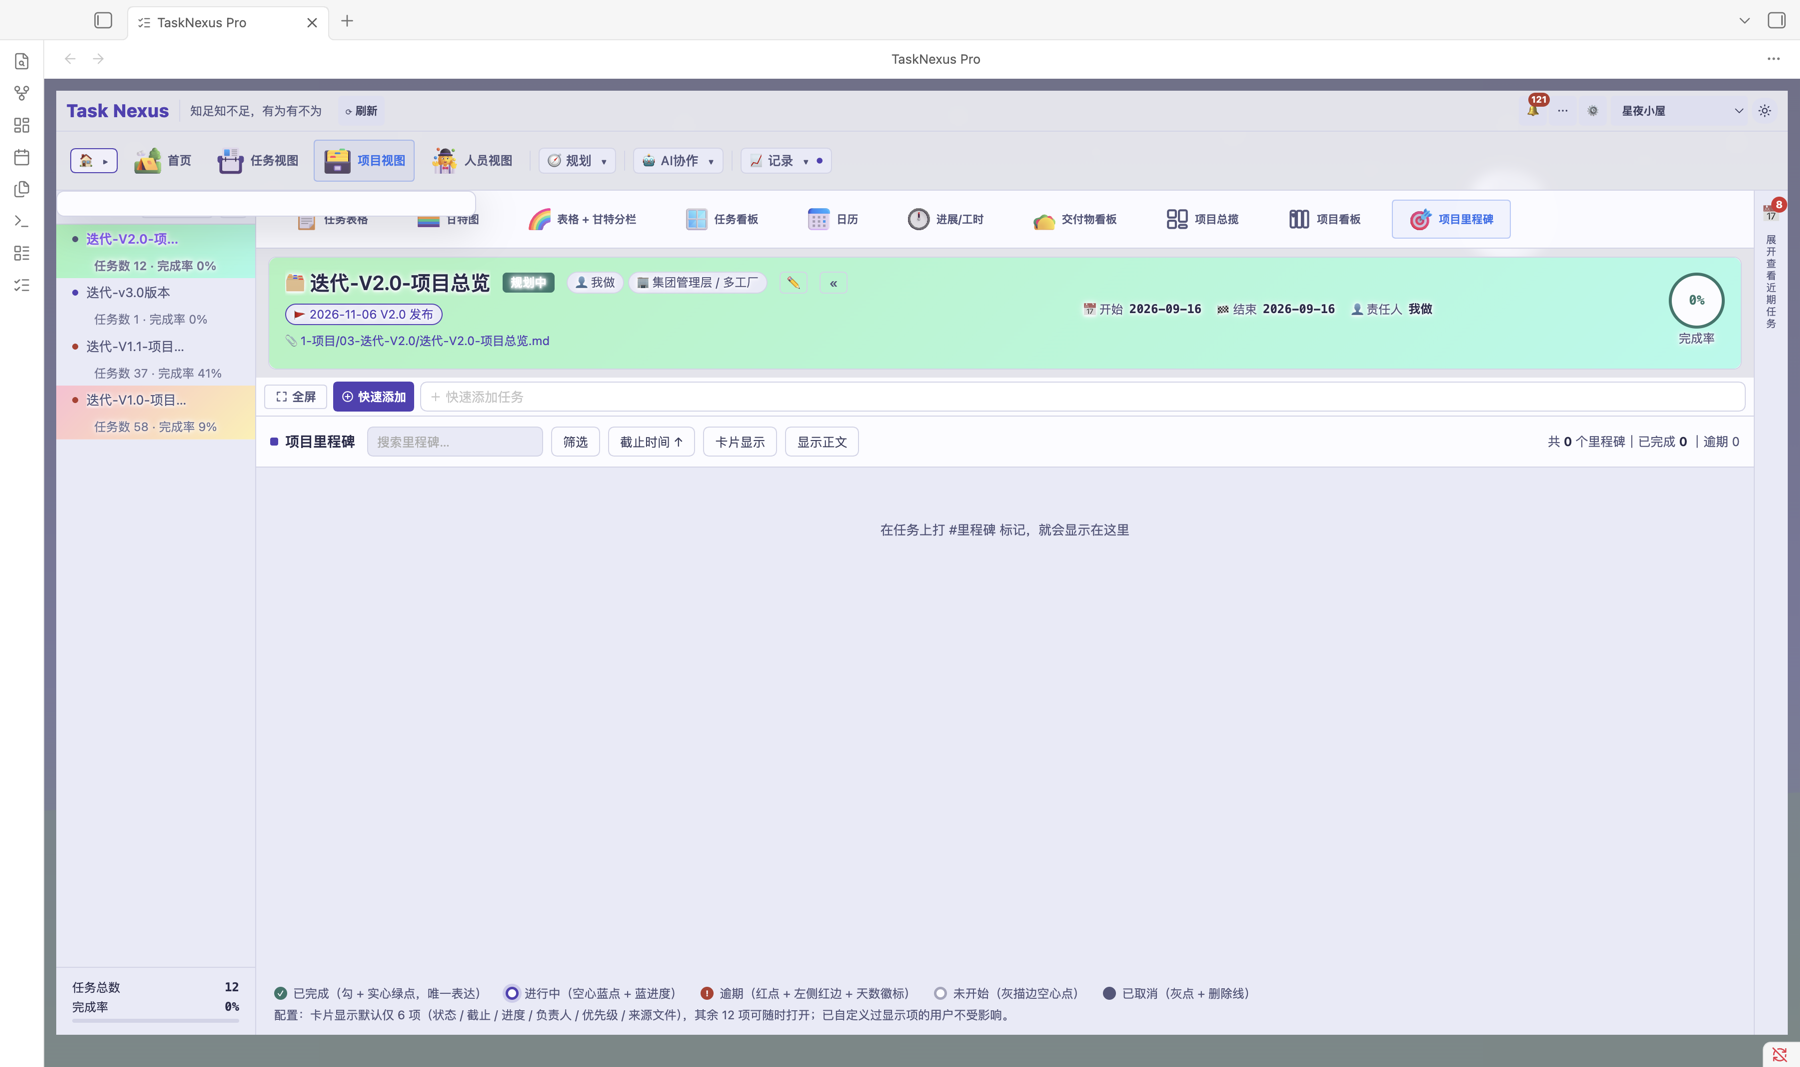Open graph view icon in left sidebar
The image size is (1800, 1067).
tap(21, 93)
